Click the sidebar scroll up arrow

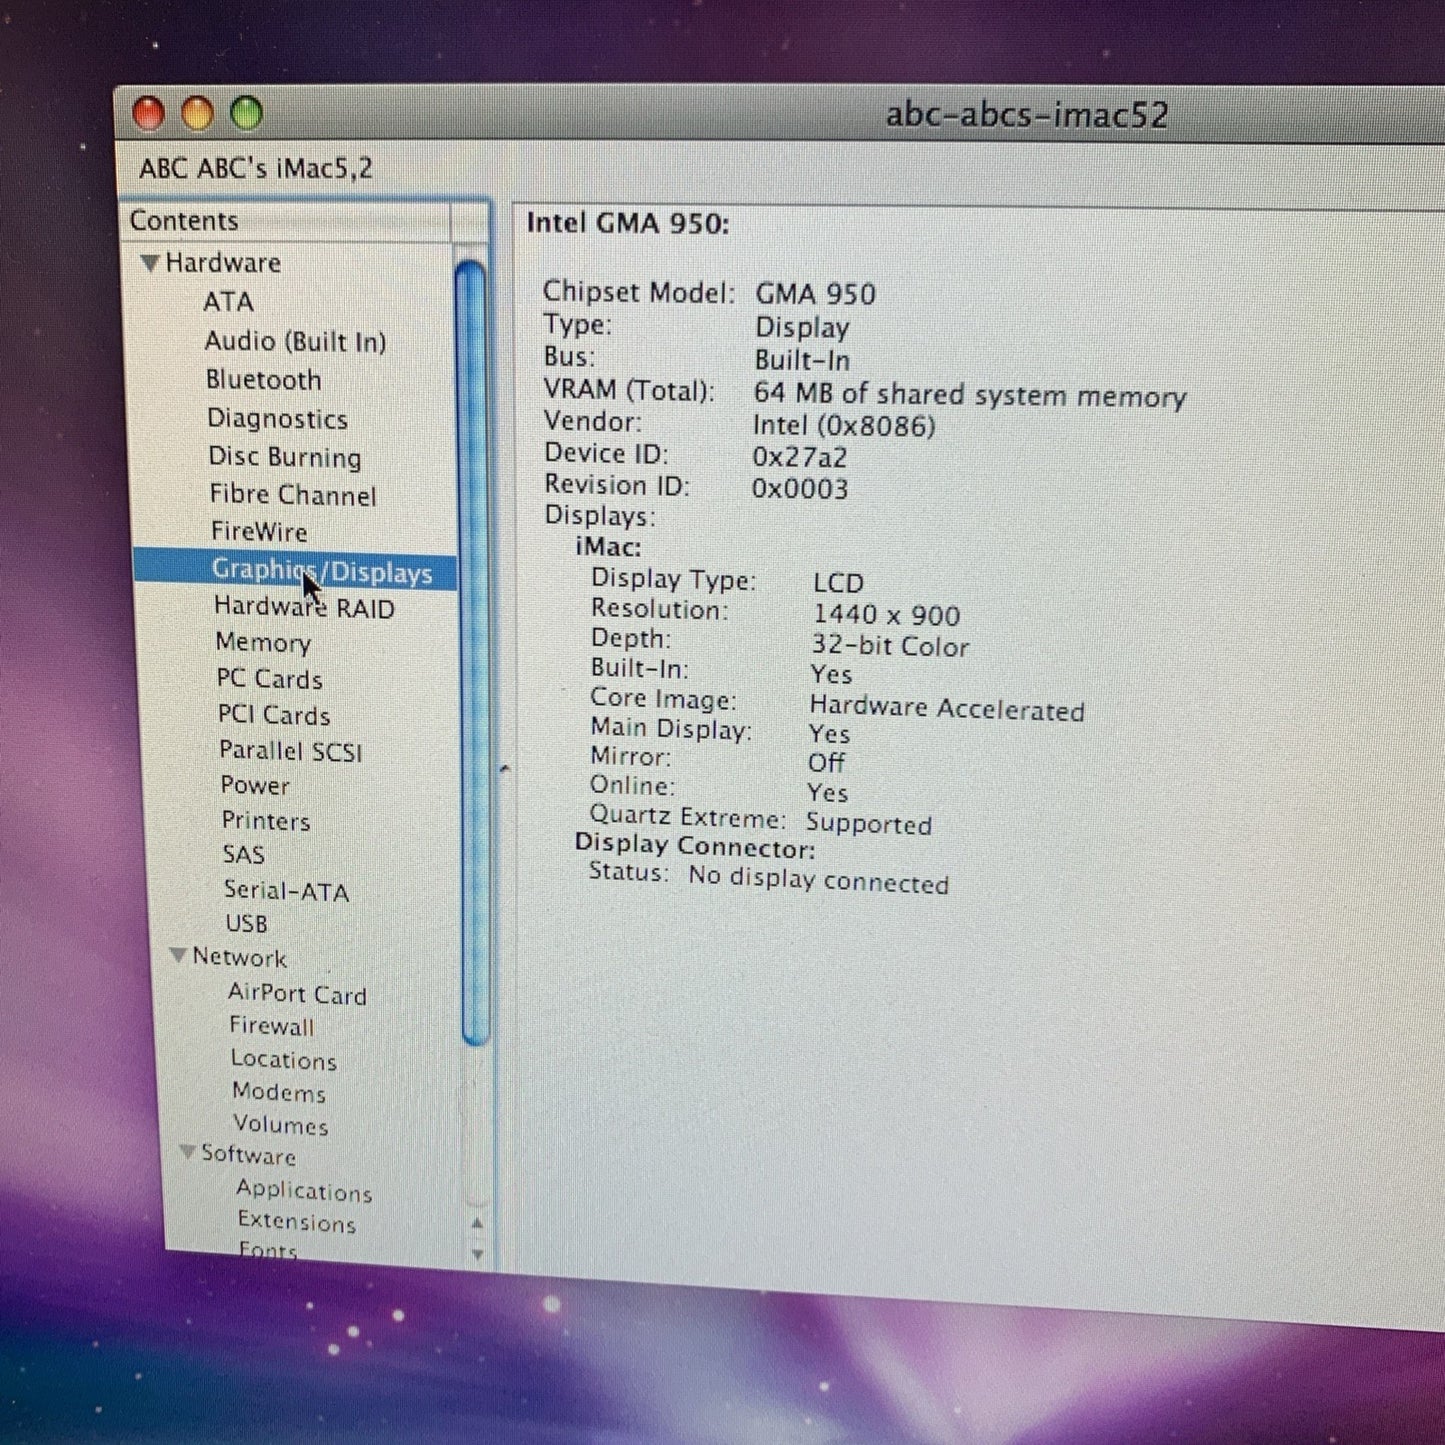coord(477,1223)
